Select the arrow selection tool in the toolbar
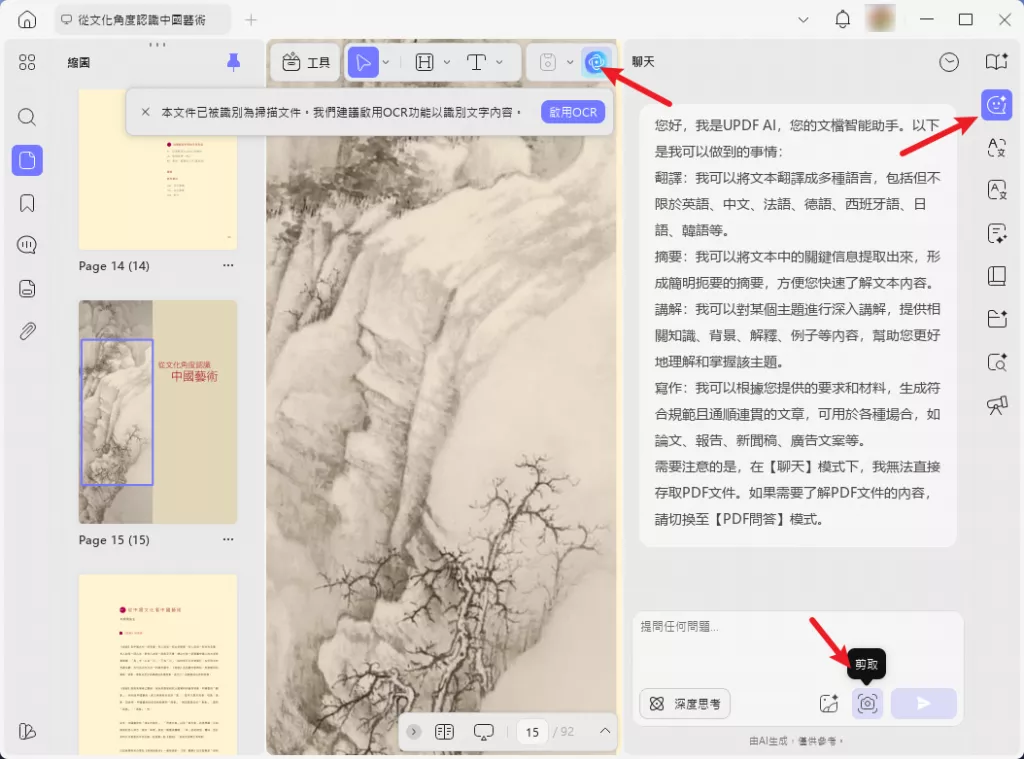Screen dimensions: 1024x759 click(363, 61)
